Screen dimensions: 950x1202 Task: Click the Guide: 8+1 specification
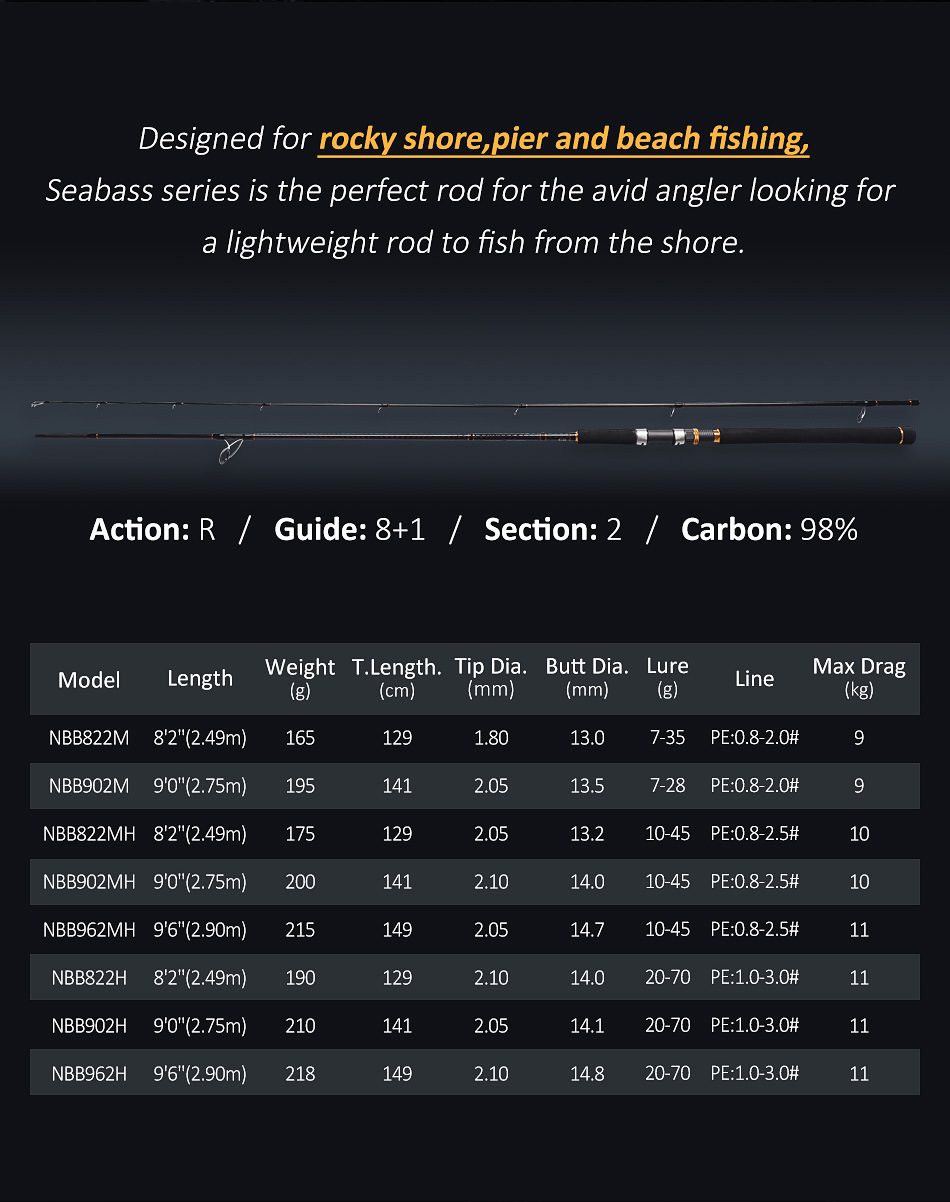pos(350,529)
